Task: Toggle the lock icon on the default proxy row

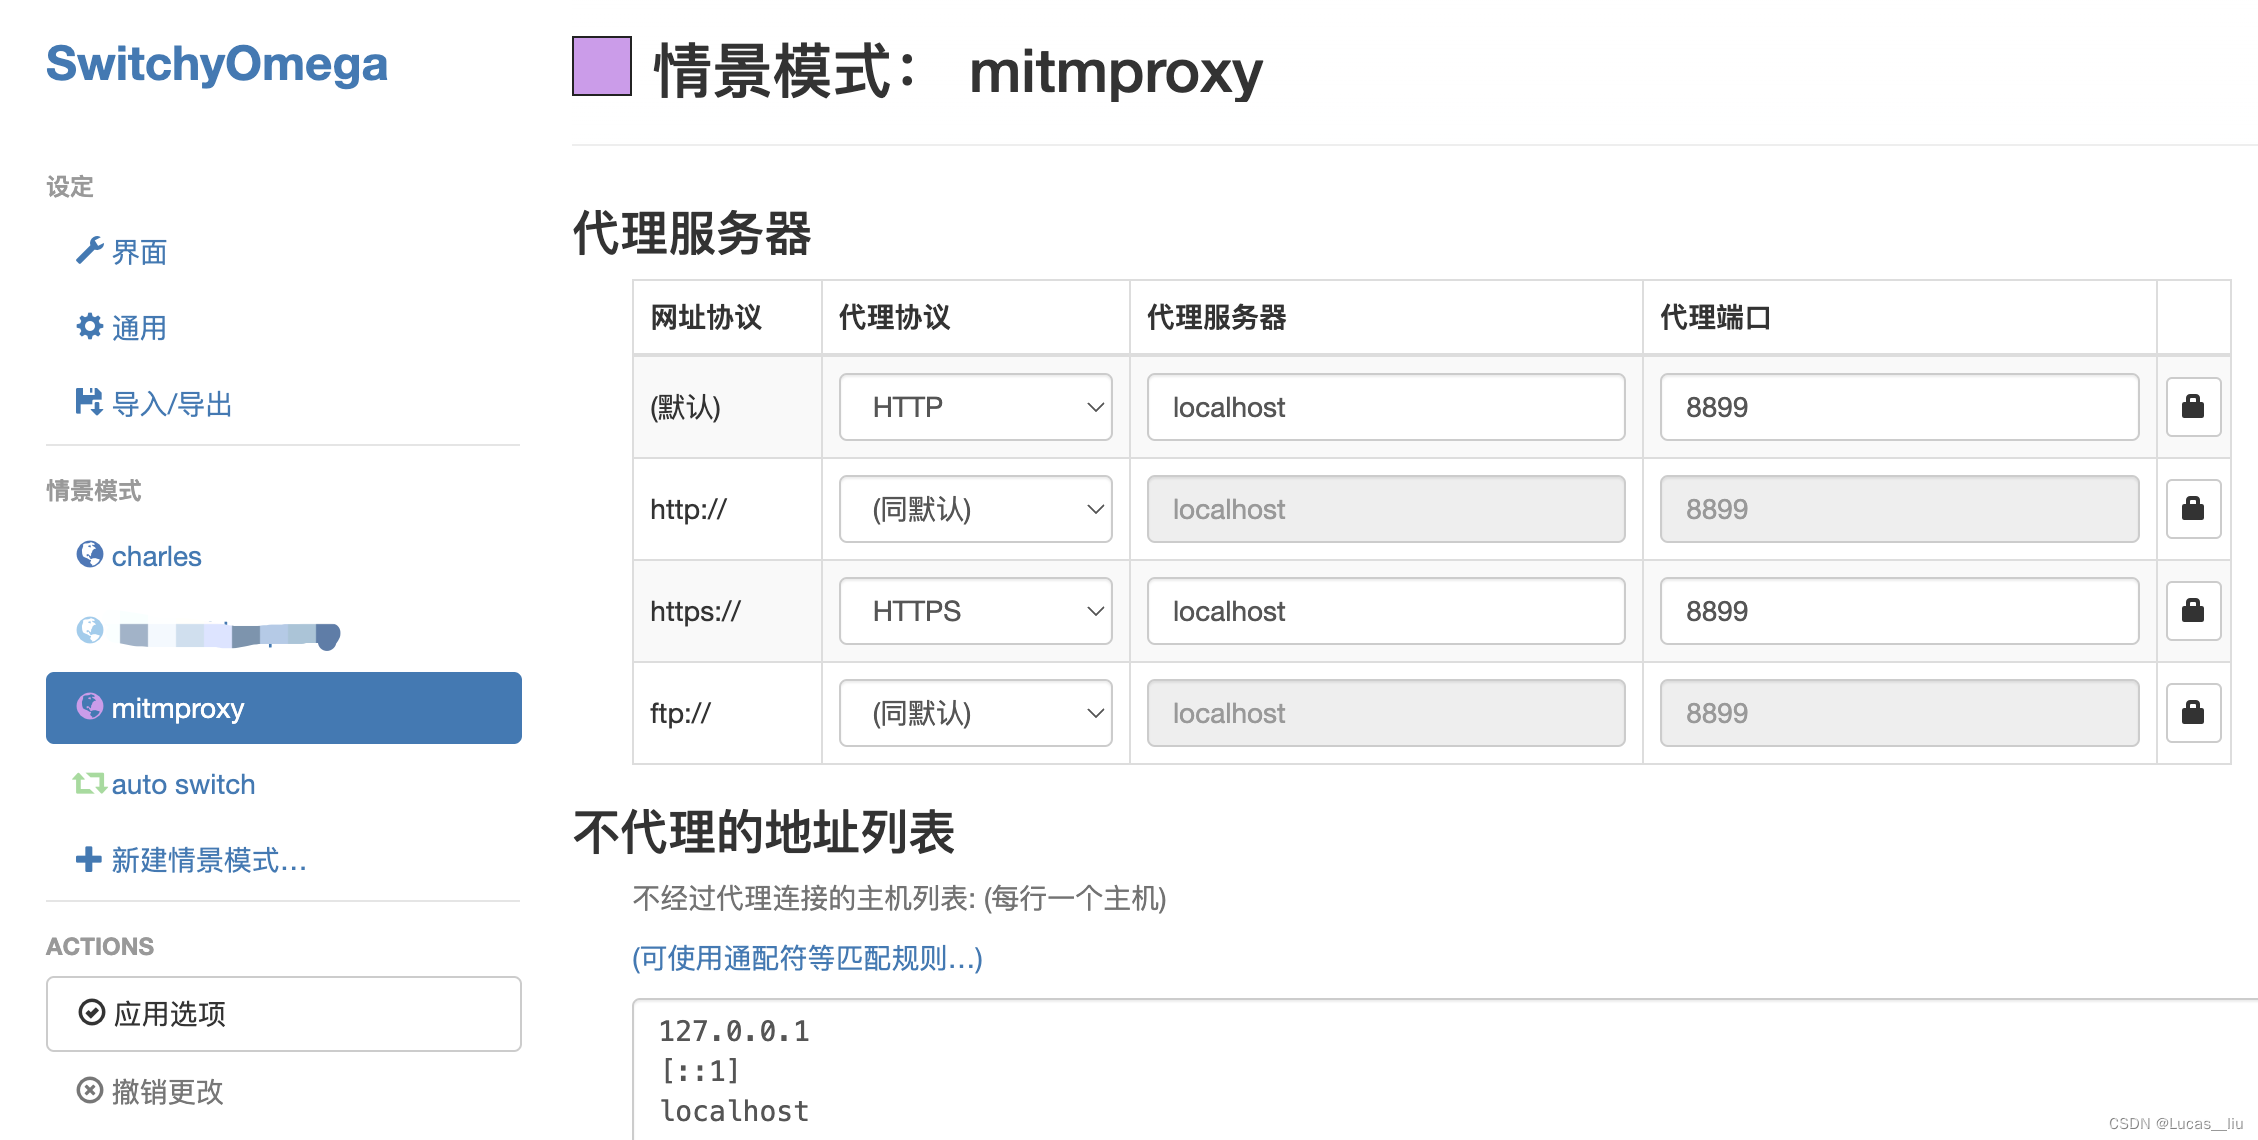Action: [x=2192, y=406]
